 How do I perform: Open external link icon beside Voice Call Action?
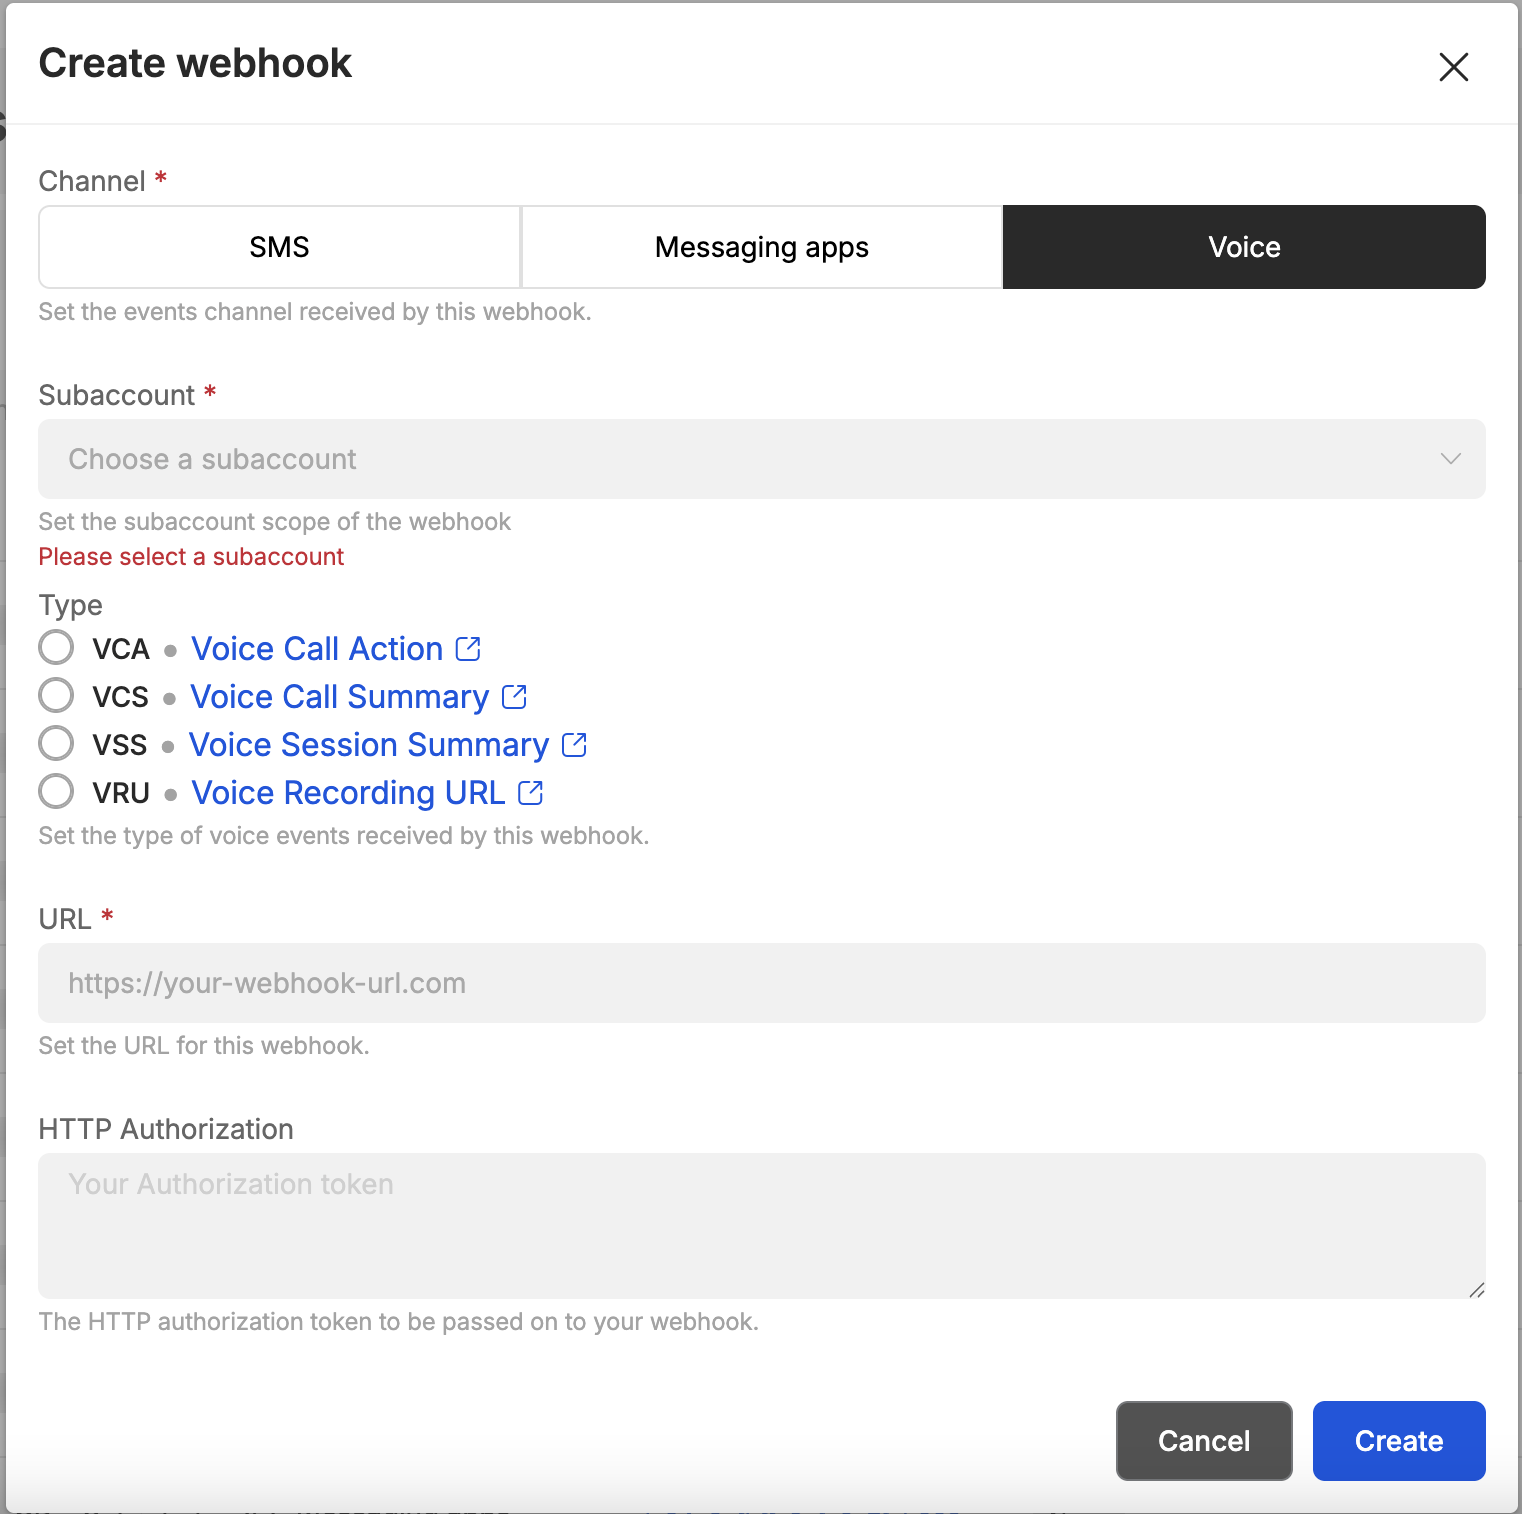[468, 649]
